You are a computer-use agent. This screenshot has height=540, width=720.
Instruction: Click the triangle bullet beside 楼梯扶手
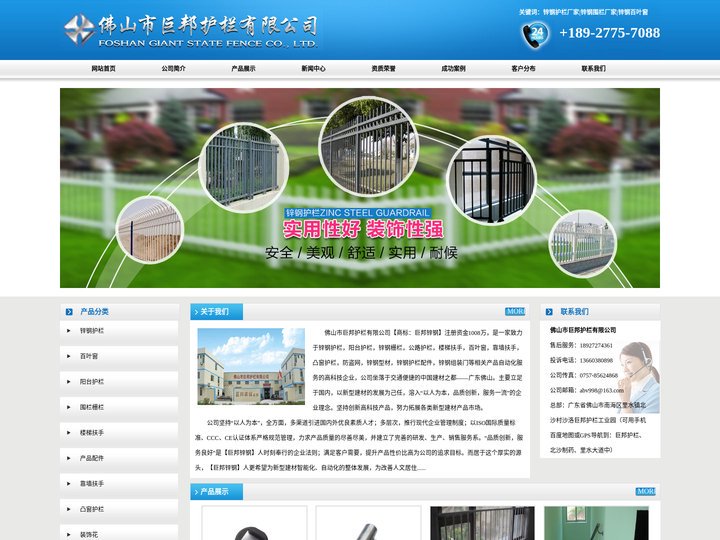point(69,433)
